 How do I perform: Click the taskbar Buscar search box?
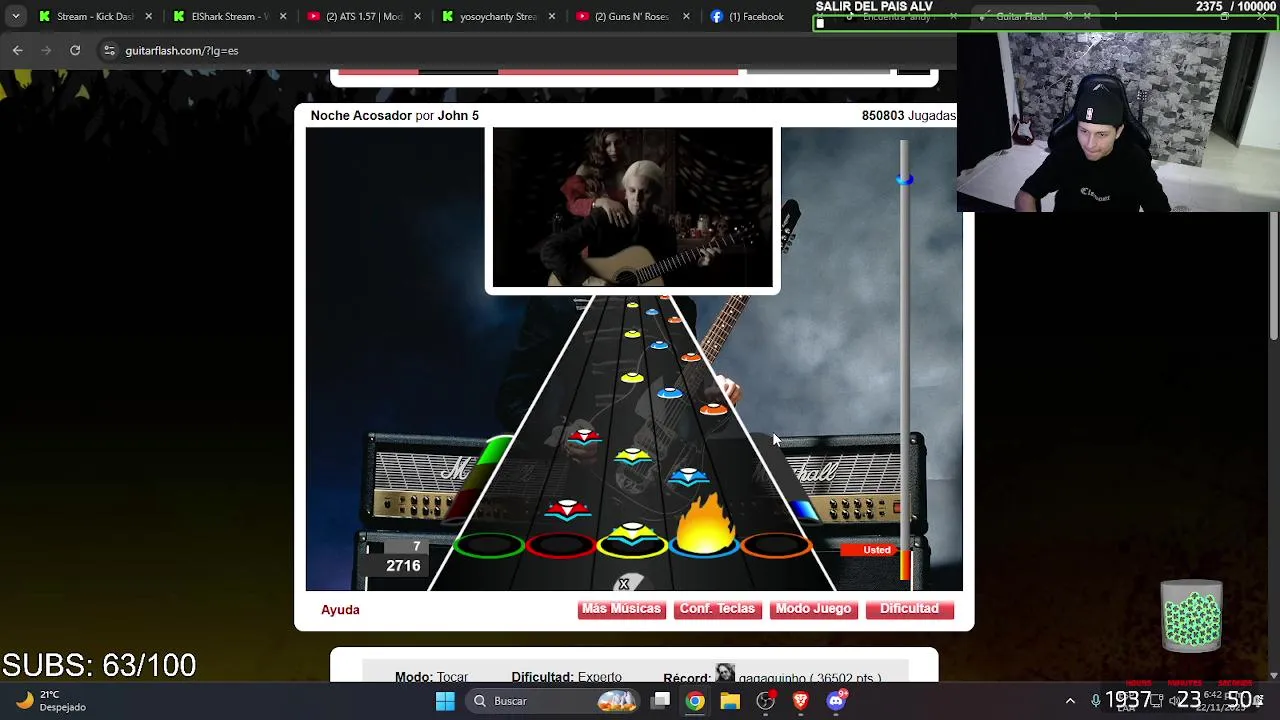tap(553, 701)
